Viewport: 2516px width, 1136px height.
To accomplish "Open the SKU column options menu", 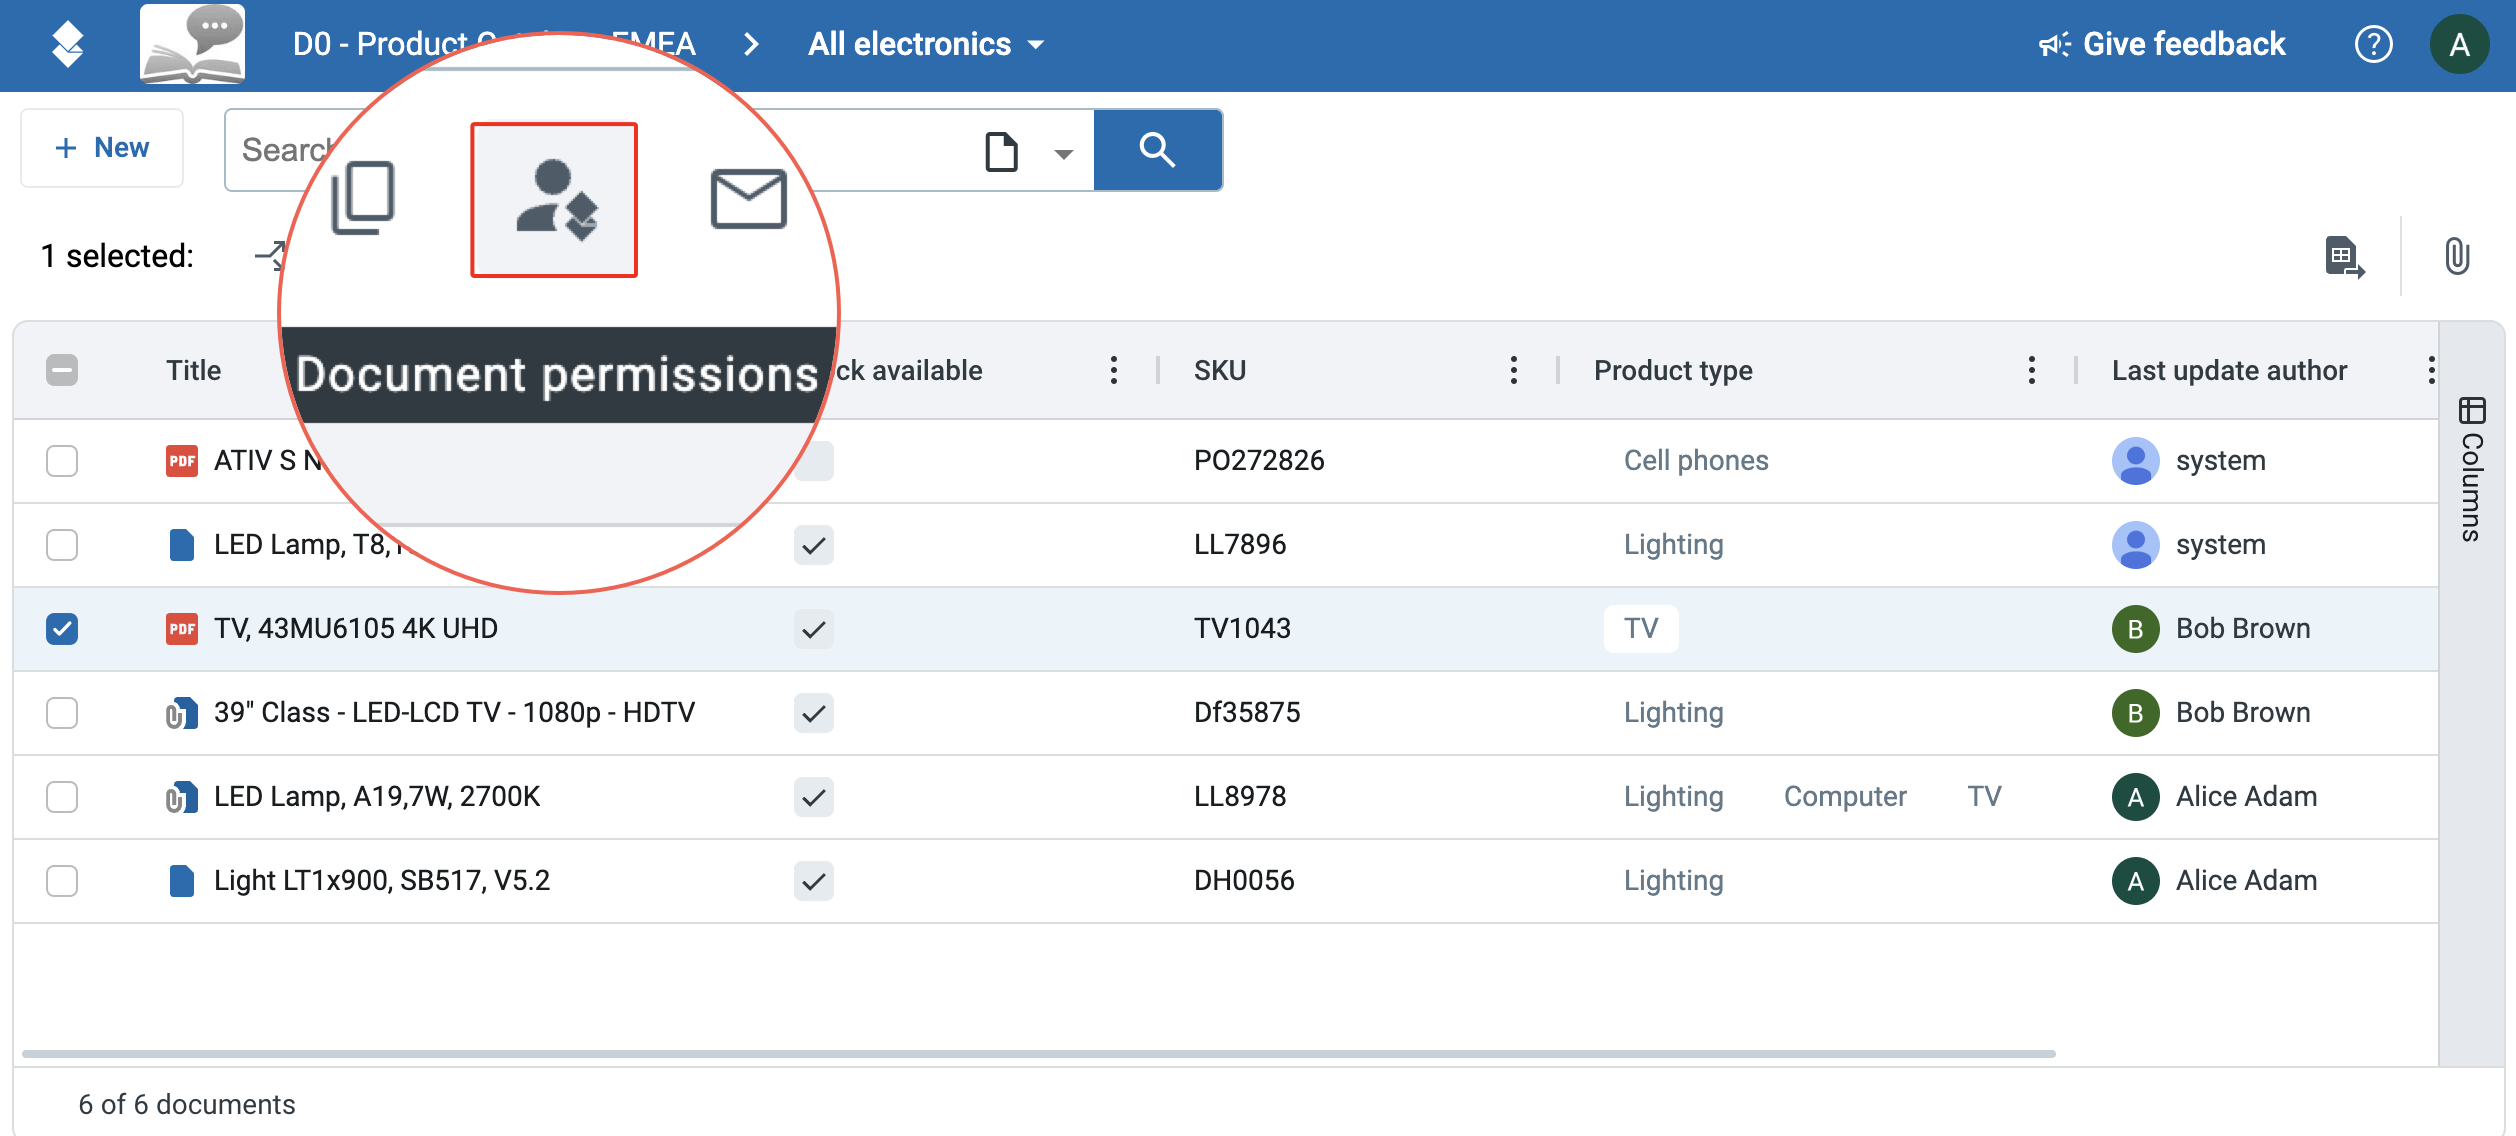I will click(1513, 370).
